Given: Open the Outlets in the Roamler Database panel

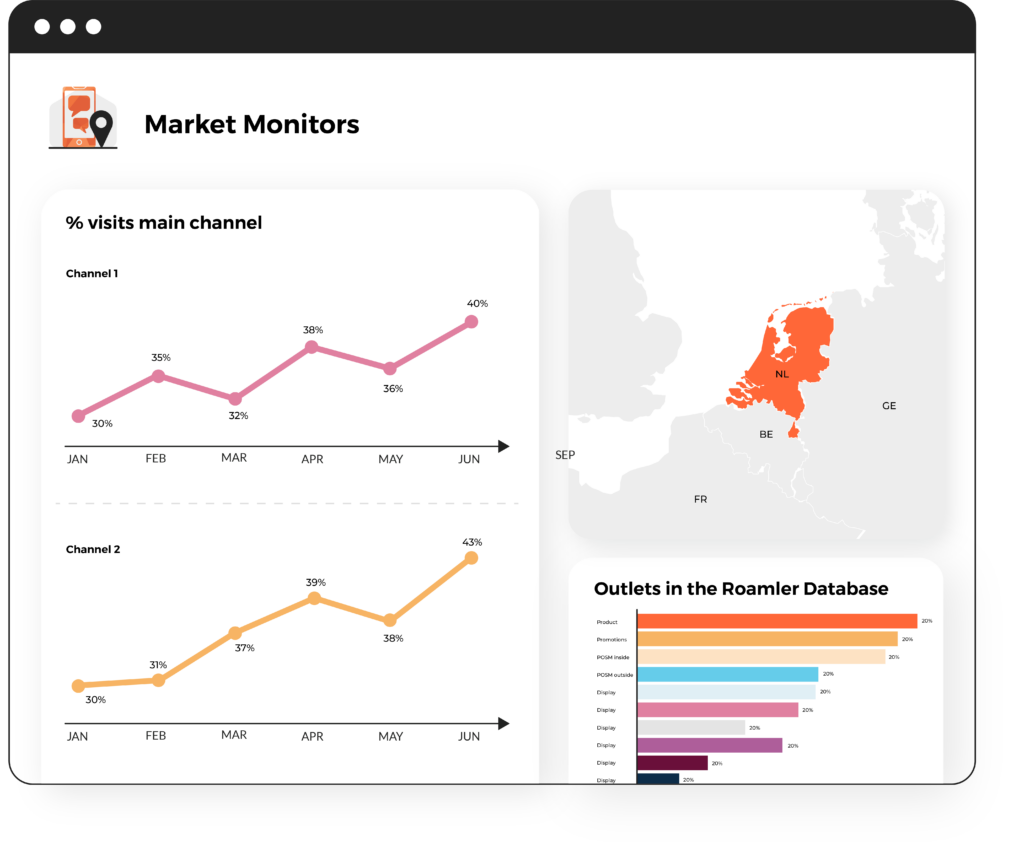Looking at the screenshot, I should [742, 589].
